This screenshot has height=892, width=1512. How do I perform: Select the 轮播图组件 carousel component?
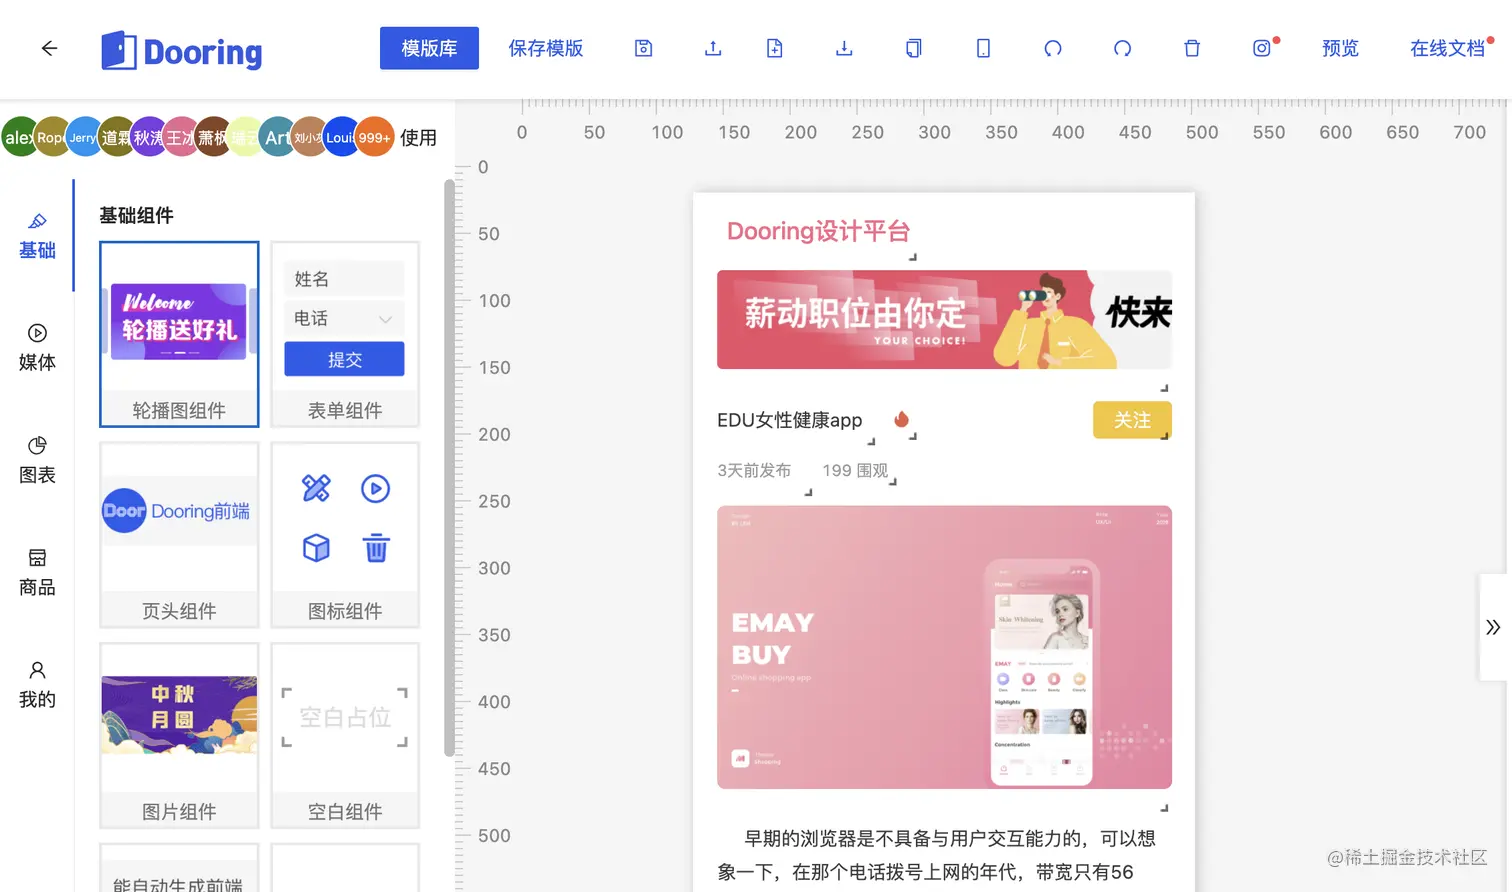[x=179, y=334]
